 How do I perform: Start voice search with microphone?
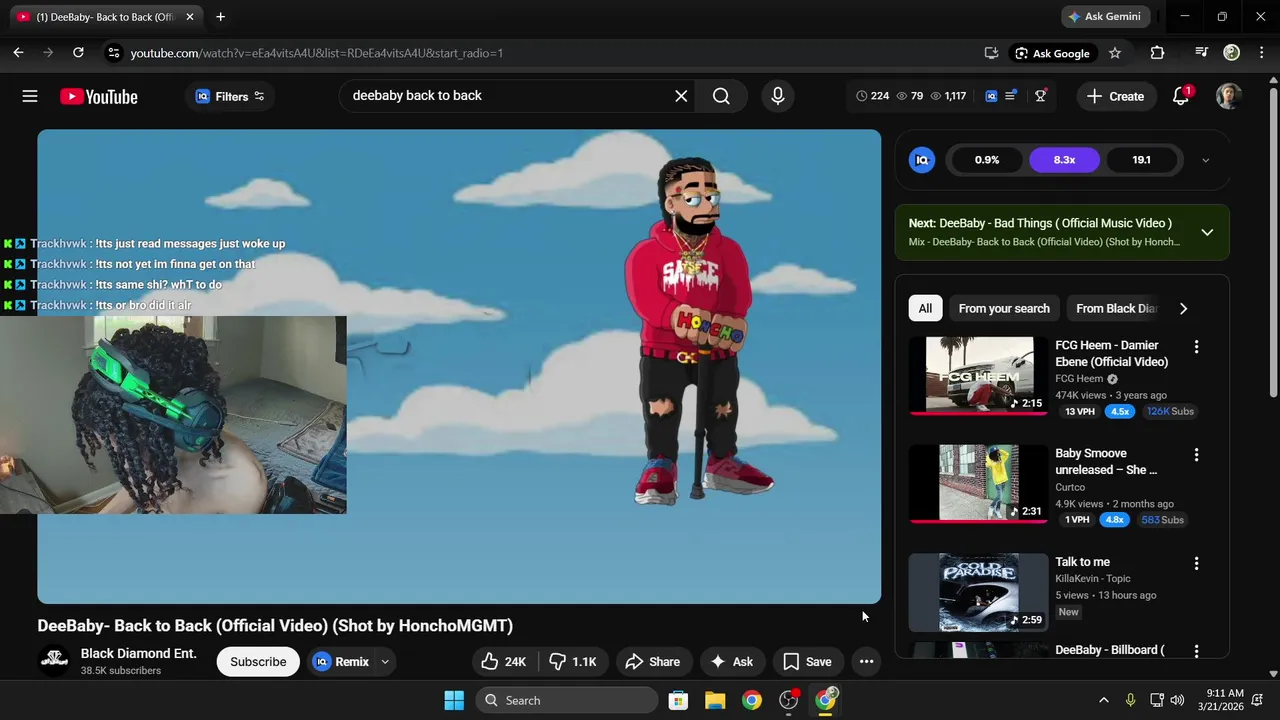coord(778,96)
